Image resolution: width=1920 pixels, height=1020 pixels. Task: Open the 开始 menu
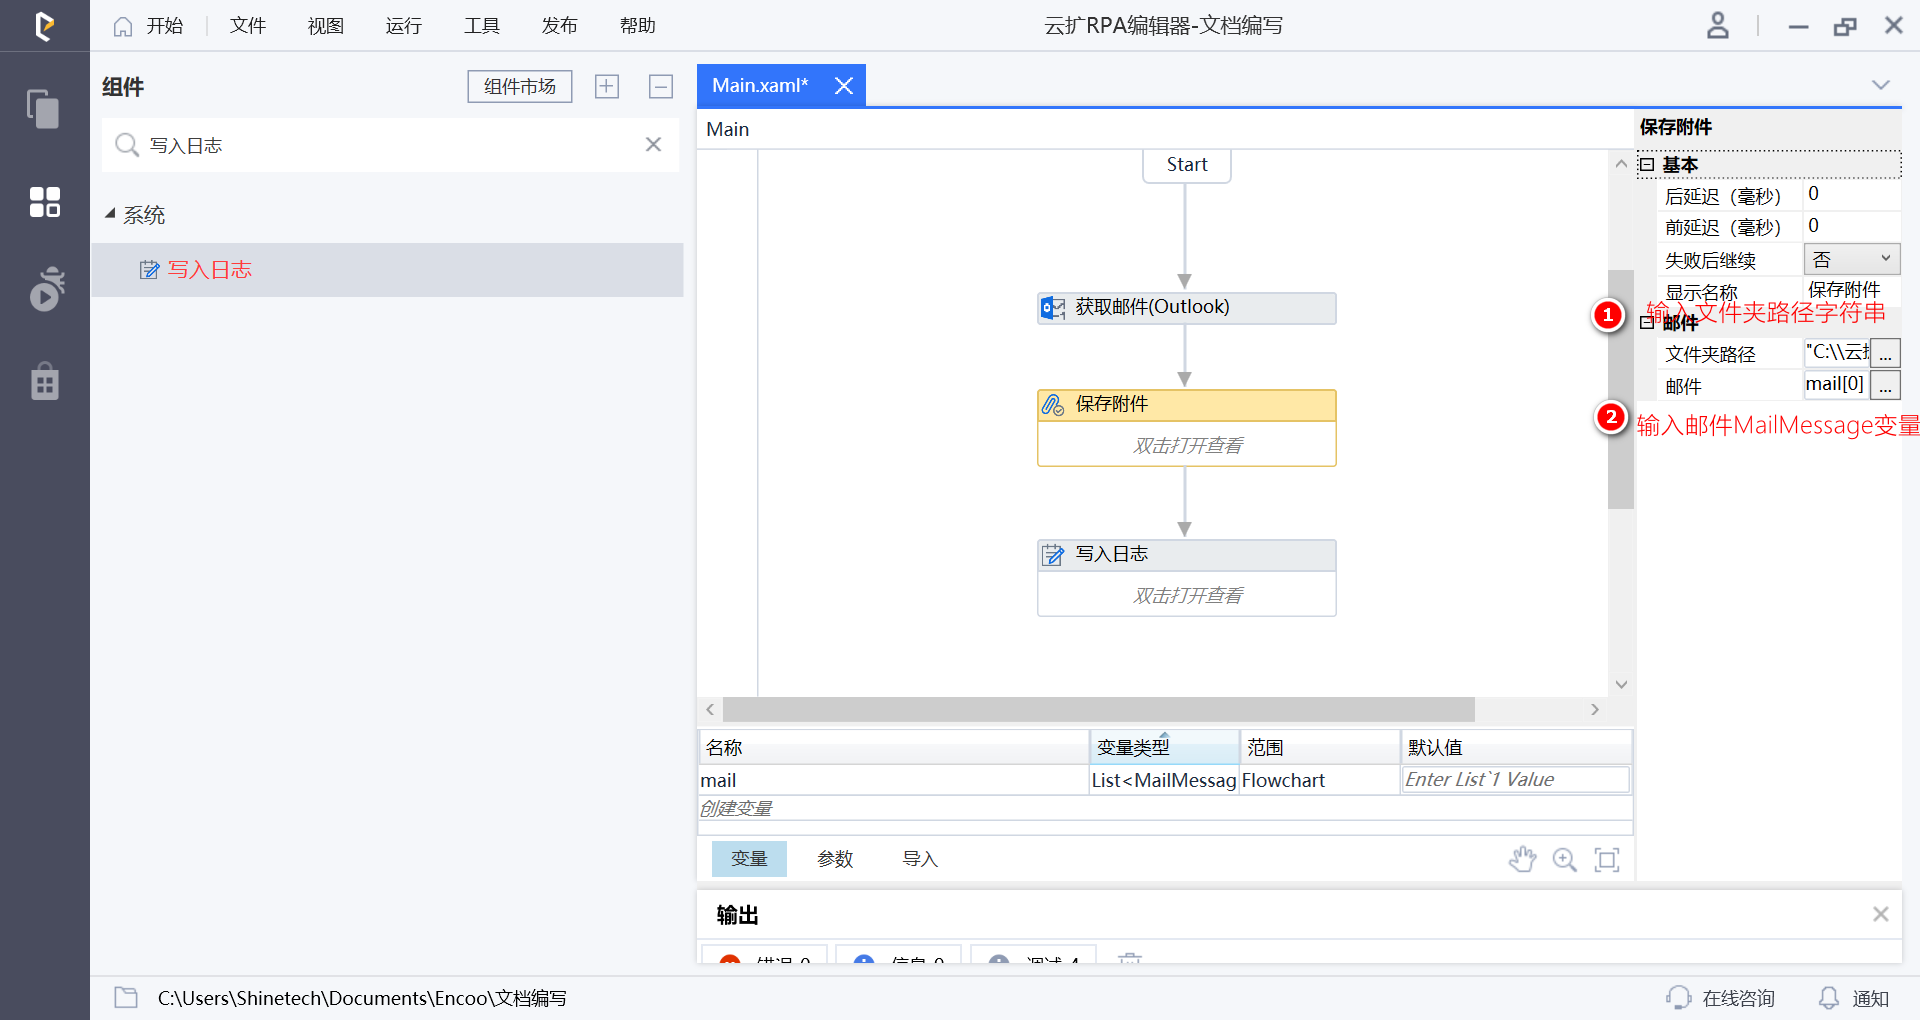pos(164,26)
